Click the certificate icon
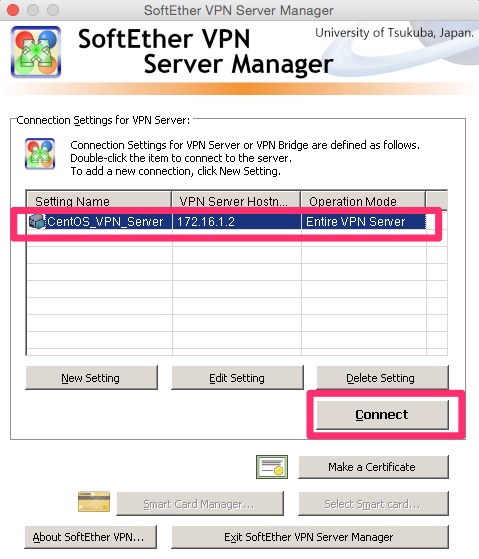This screenshot has height=559, width=479. point(272,467)
